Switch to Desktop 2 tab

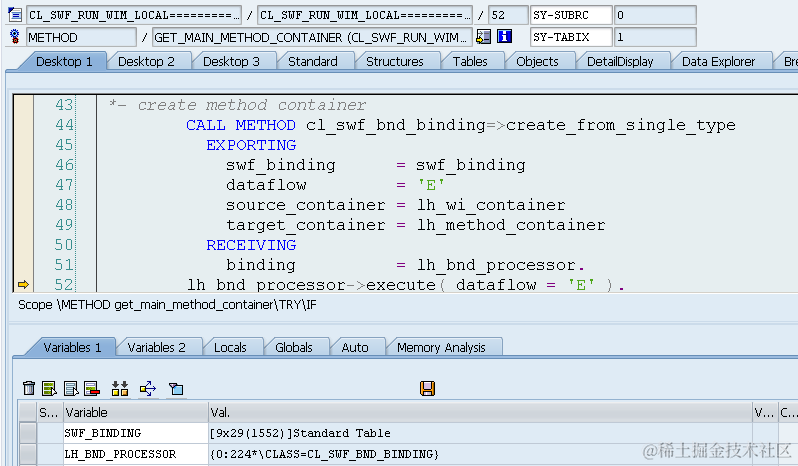click(x=146, y=62)
